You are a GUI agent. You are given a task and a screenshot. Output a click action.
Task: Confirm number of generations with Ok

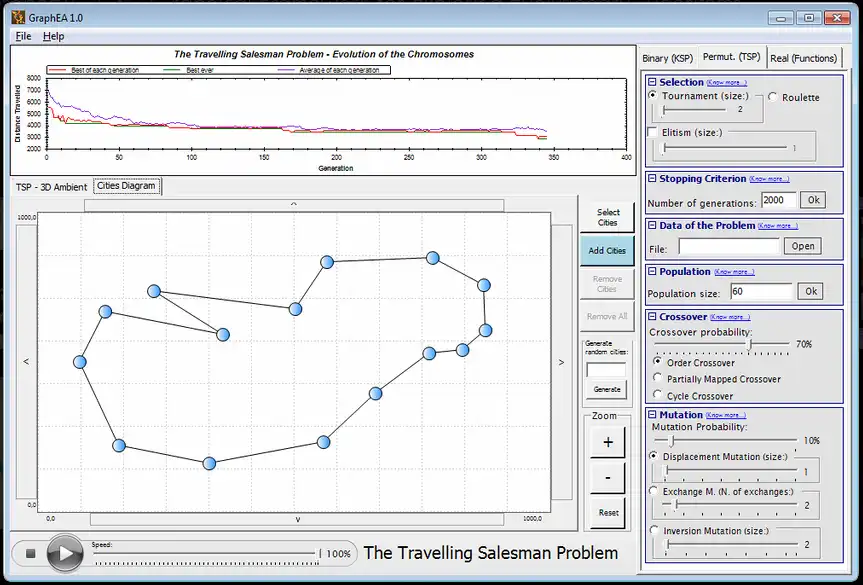tap(813, 200)
